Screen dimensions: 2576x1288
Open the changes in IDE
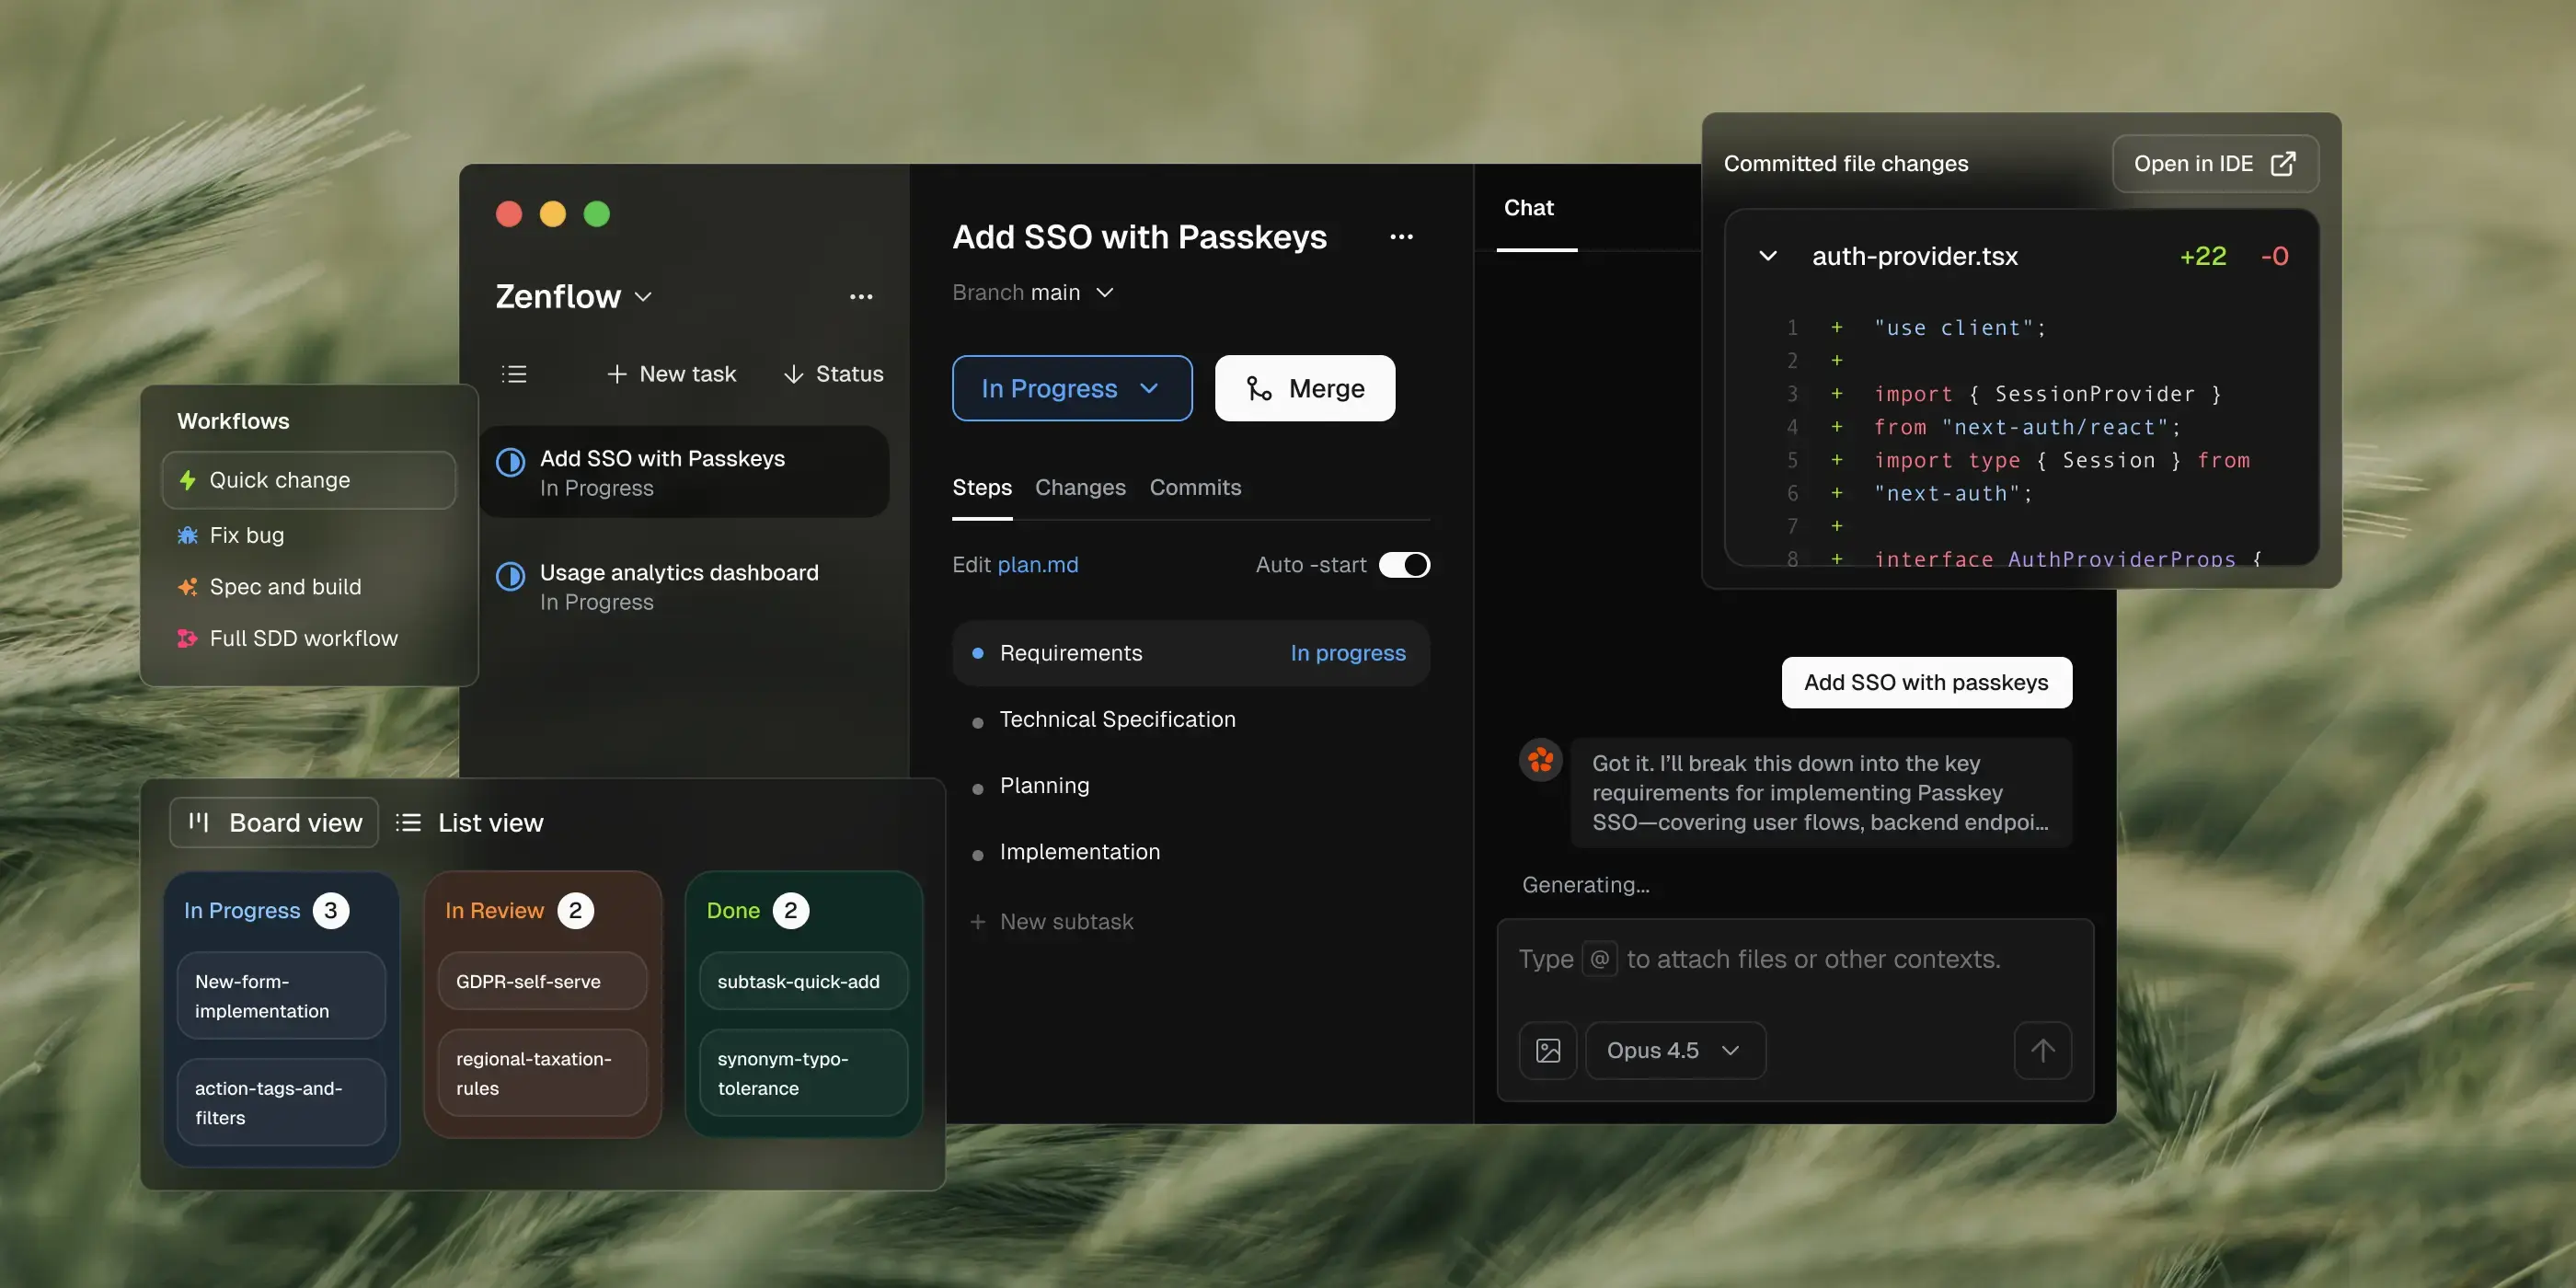point(2213,163)
